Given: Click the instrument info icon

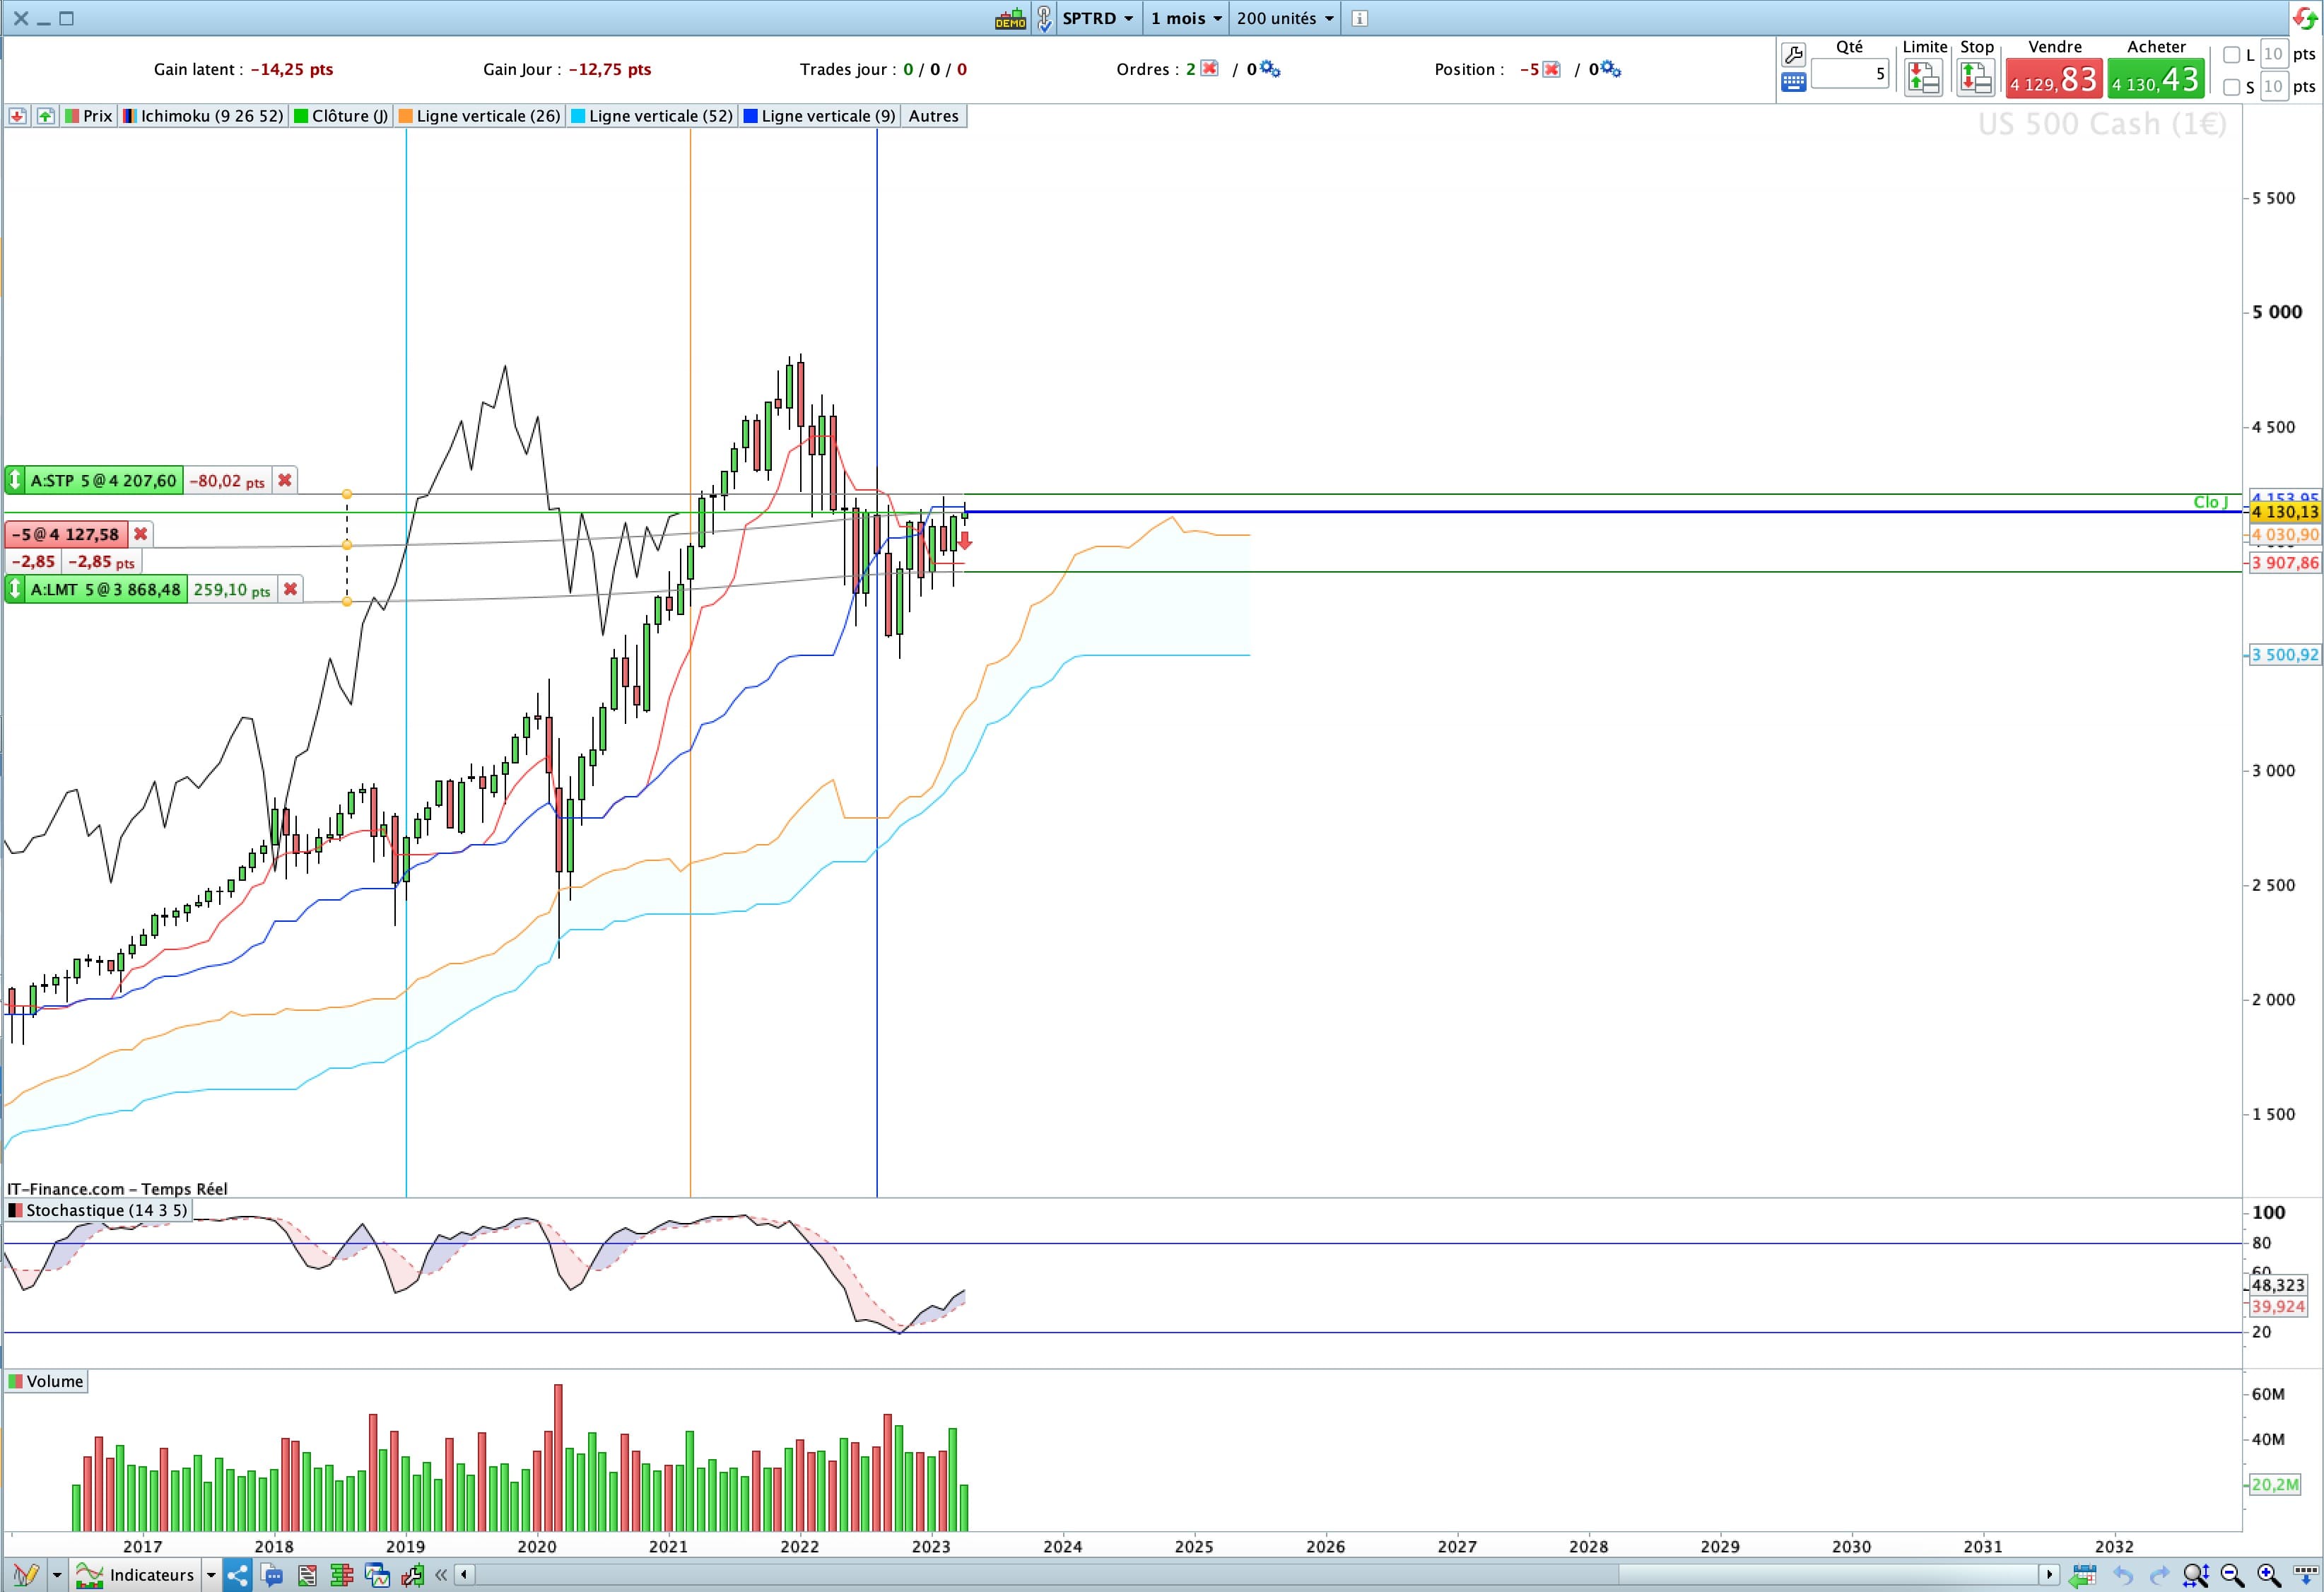Looking at the screenshot, I should point(1359,18).
